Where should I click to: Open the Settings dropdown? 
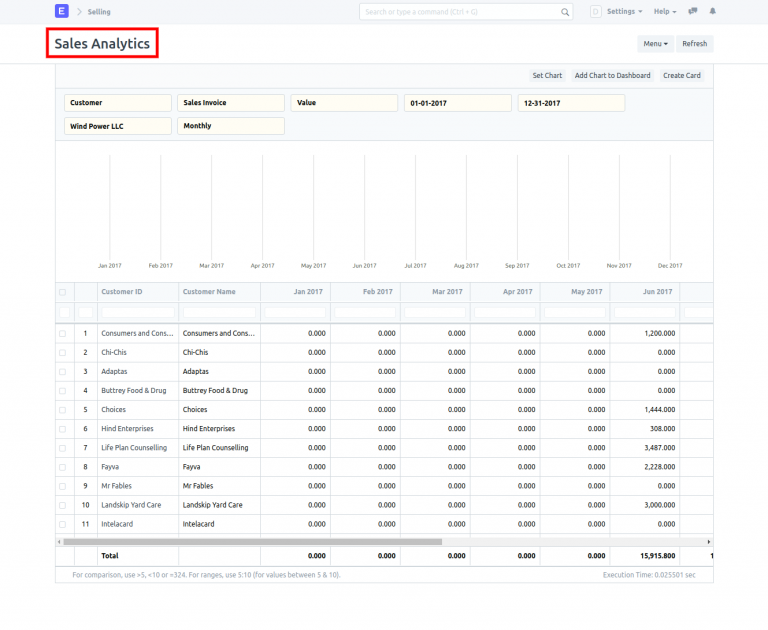(624, 12)
